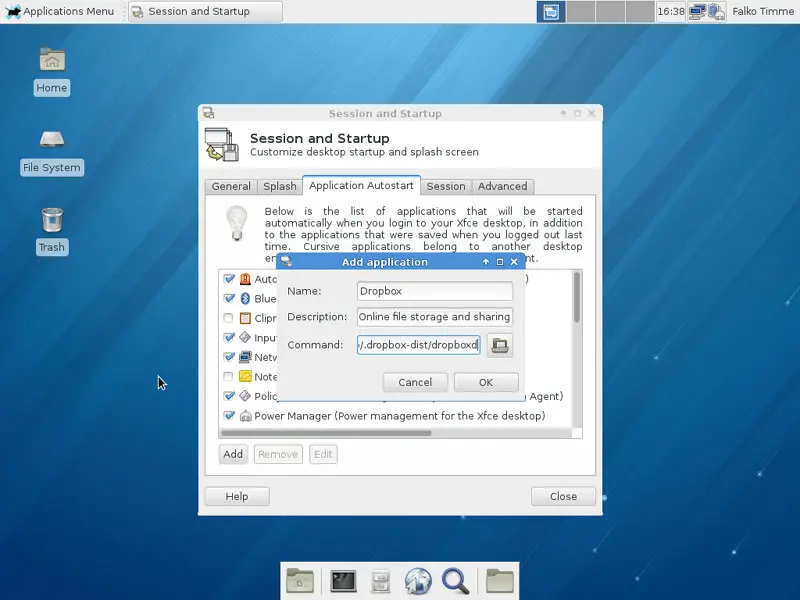Image resolution: width=800 pixels, height=600 pixels.
Task: Click the Close button at dialog bottom
Action: pyautogui.click(x=563, y=496)
